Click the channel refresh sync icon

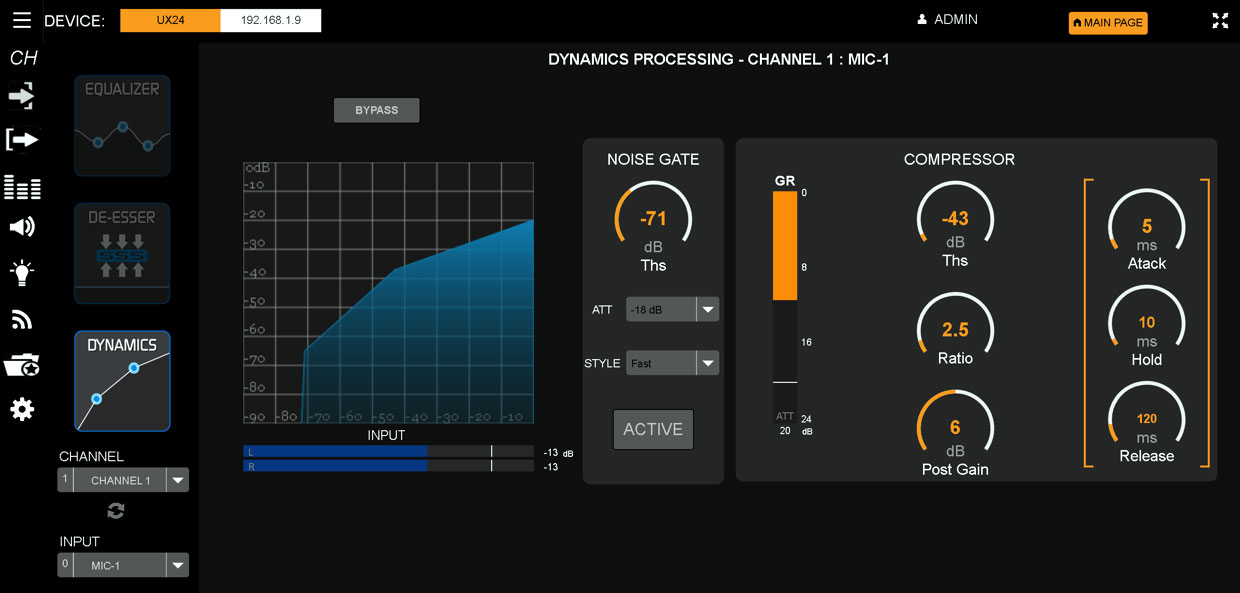click(x=116, y=511)
